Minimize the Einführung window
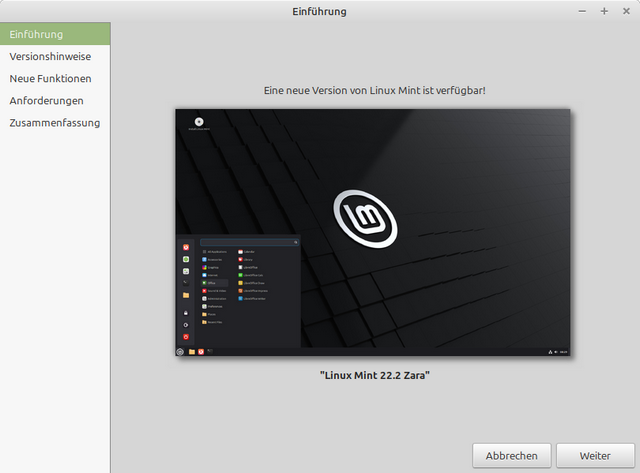The image size is (640, 473). click(x=583, y=11)
